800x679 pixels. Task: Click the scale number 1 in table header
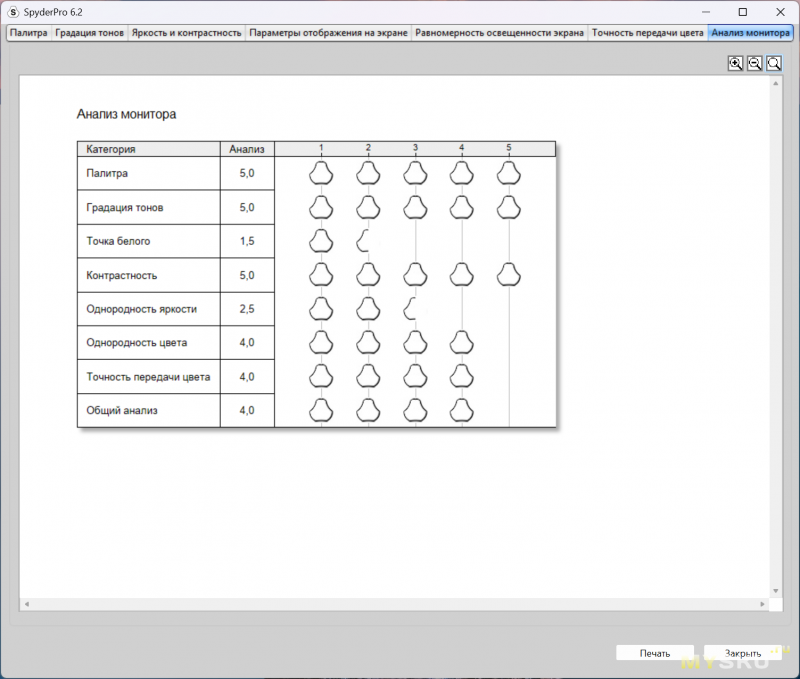coord(321,147)
